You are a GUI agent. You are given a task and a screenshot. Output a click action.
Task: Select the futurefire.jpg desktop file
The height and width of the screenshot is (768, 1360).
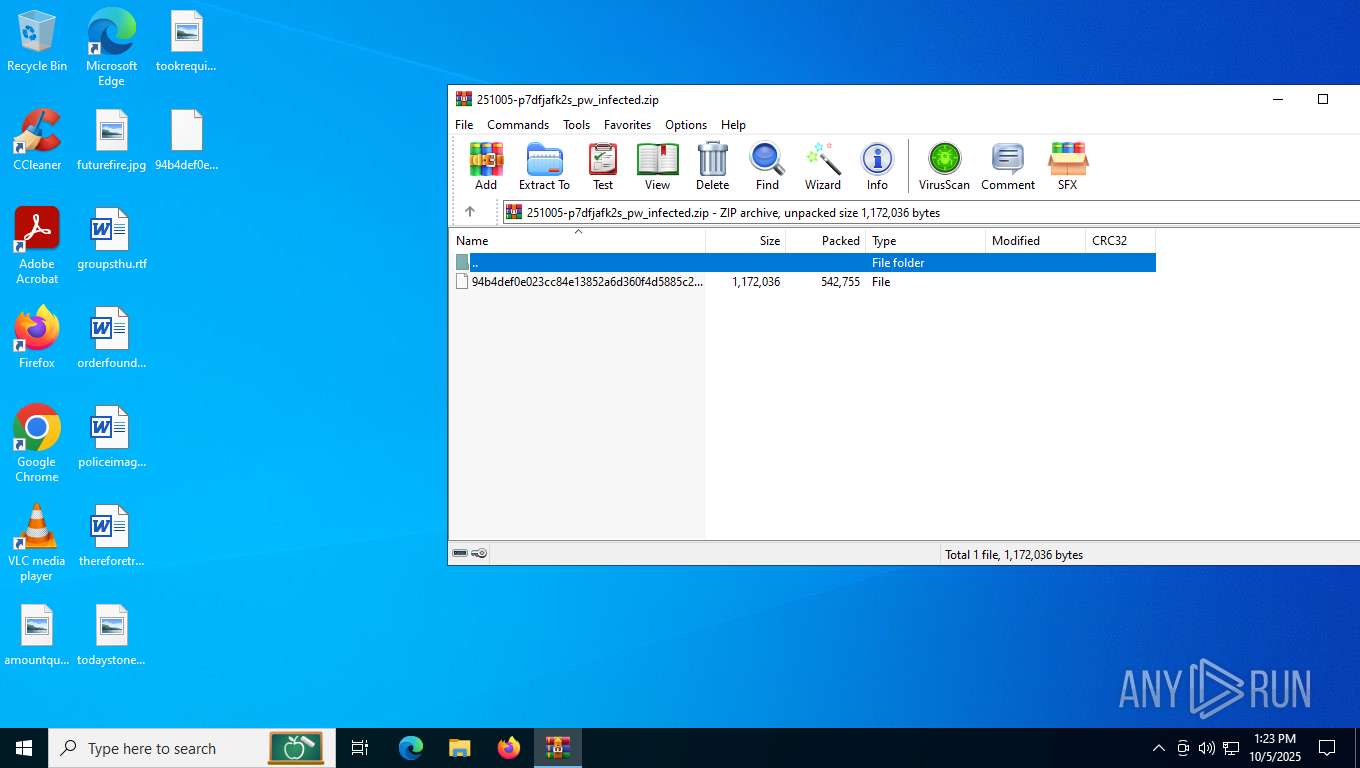[x=112, y=139]
